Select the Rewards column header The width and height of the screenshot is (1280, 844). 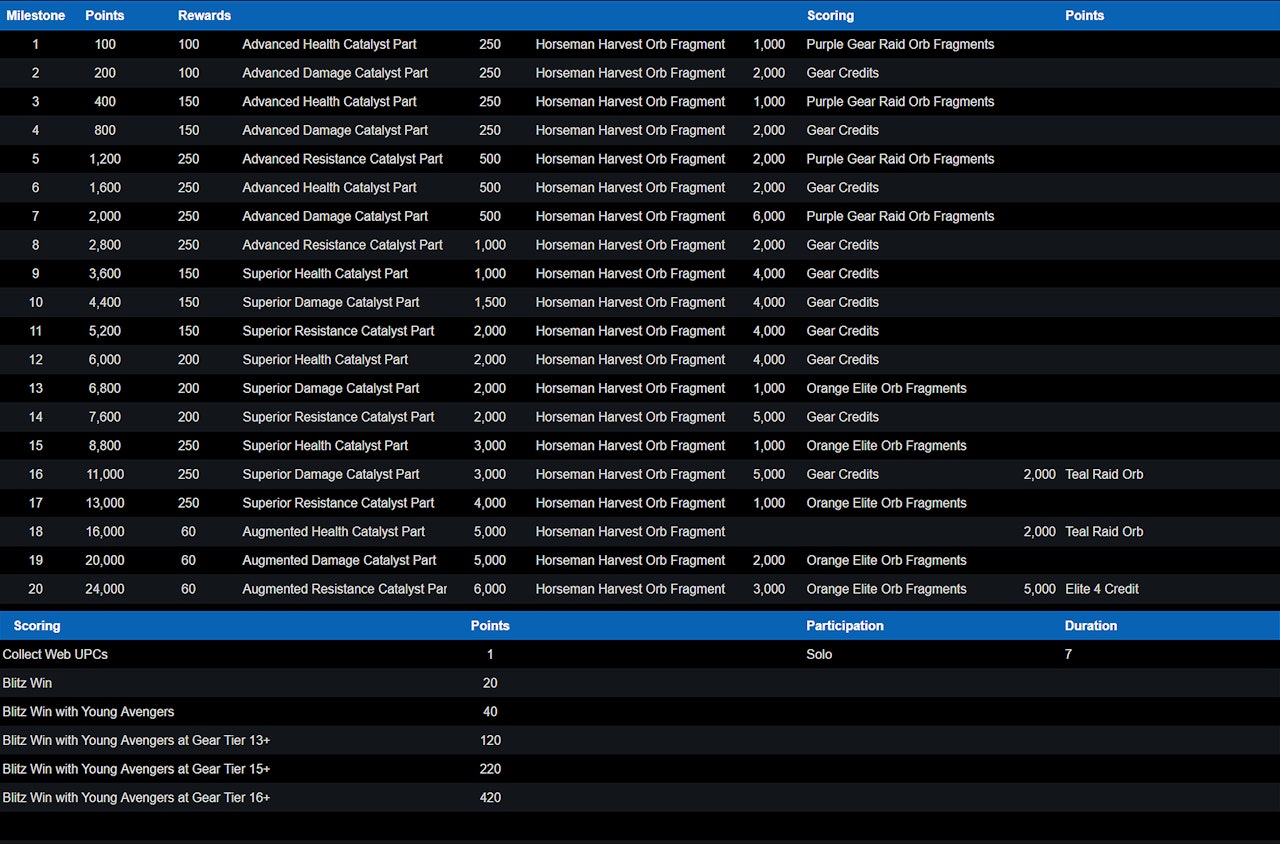coord(204,15)
